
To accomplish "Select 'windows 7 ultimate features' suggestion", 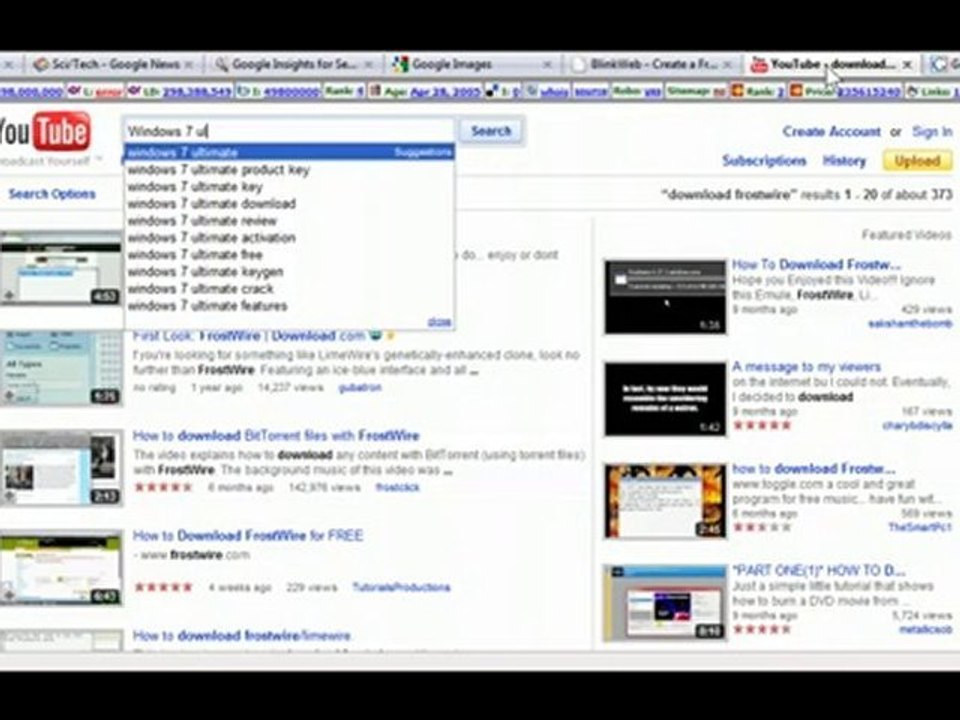I will (289, 306).
